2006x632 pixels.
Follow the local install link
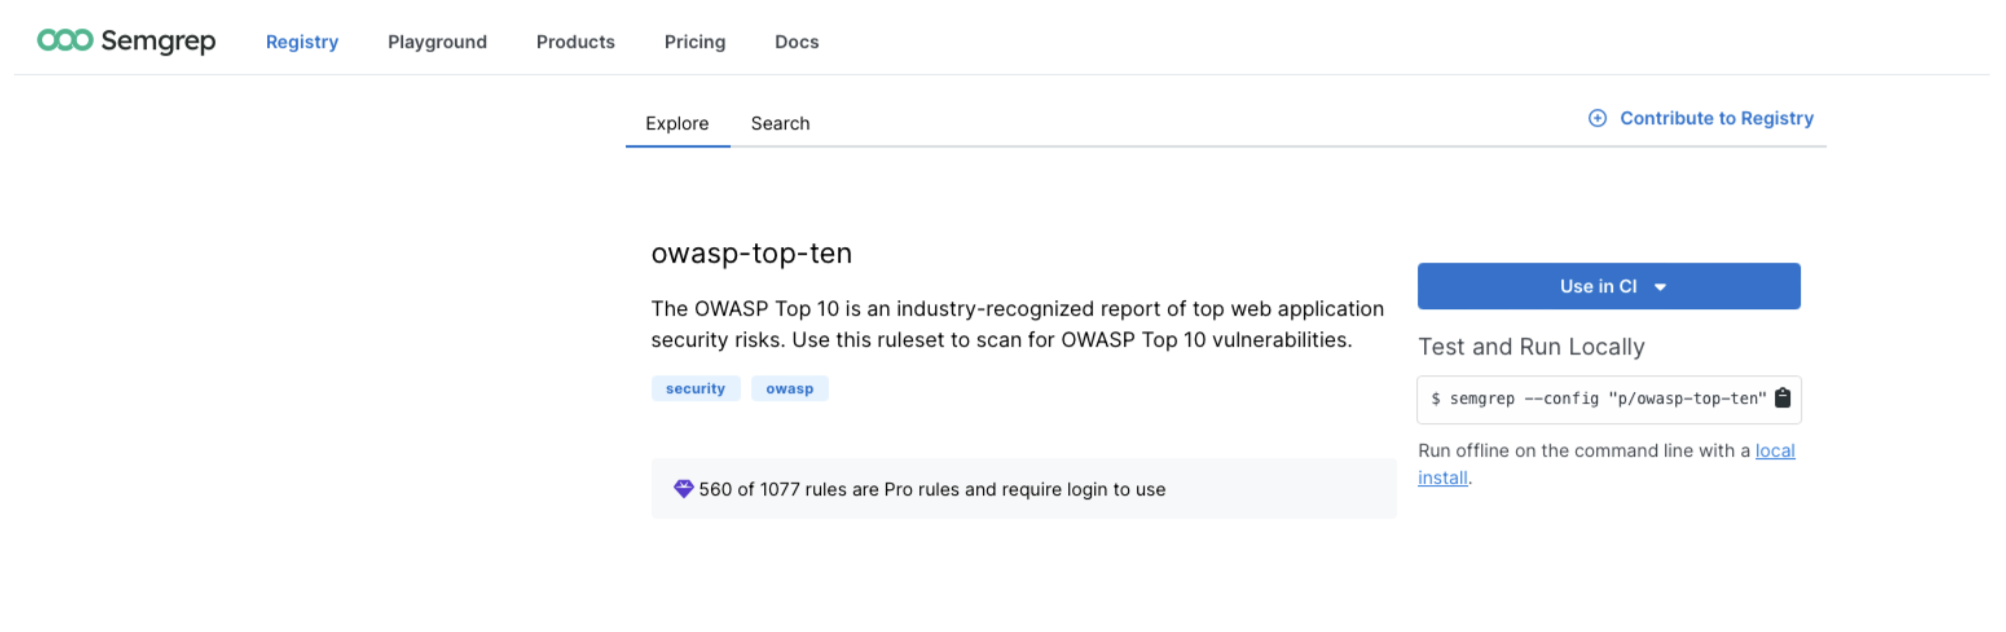pyautogui.click(x=1775, y=451)
